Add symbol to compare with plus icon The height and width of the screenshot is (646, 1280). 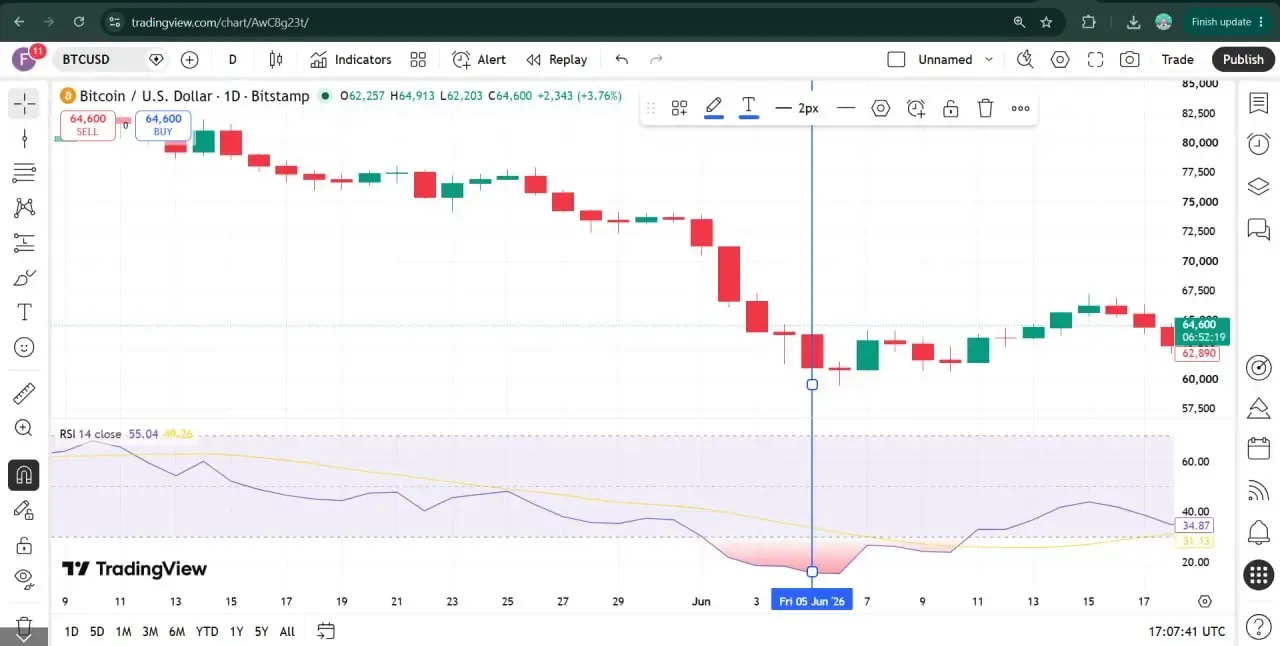(x=189, y=60)
